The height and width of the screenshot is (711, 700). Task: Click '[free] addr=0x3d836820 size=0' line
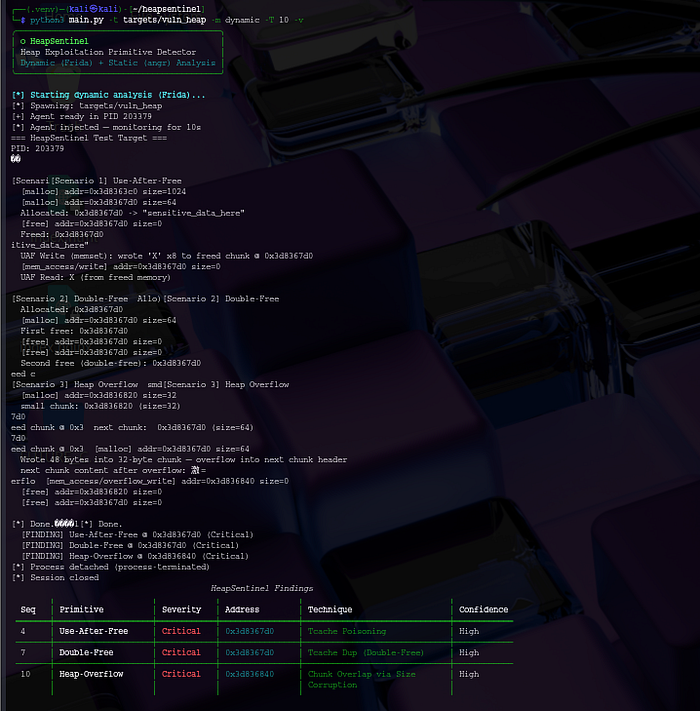tap(92, 492)
